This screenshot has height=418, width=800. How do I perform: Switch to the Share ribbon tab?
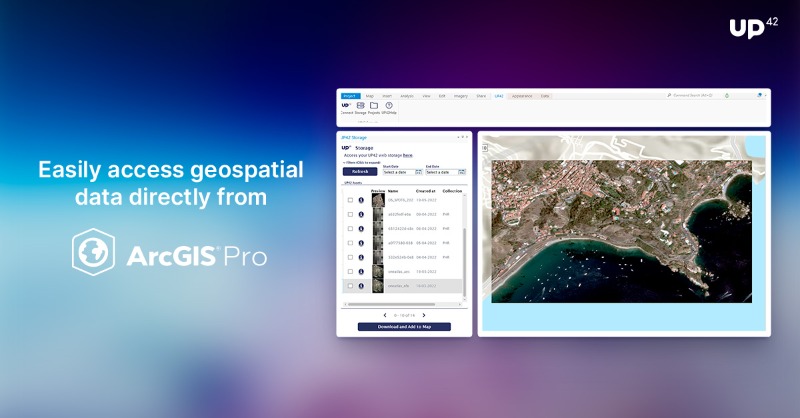pyautogui.click(x=481, y=96)
